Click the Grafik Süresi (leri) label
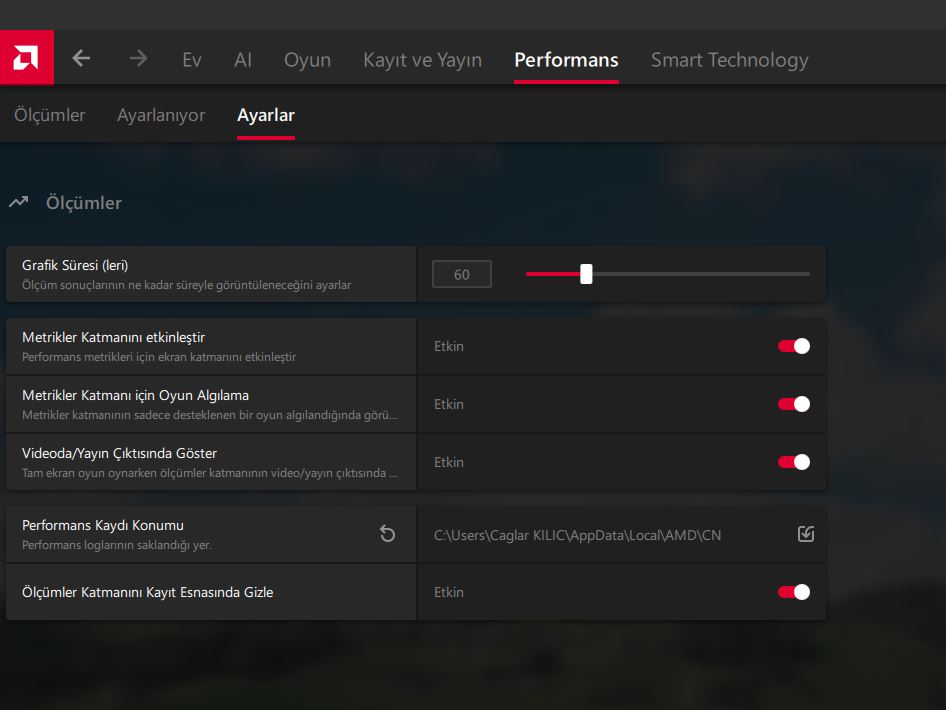 click(x=75, y=265)
